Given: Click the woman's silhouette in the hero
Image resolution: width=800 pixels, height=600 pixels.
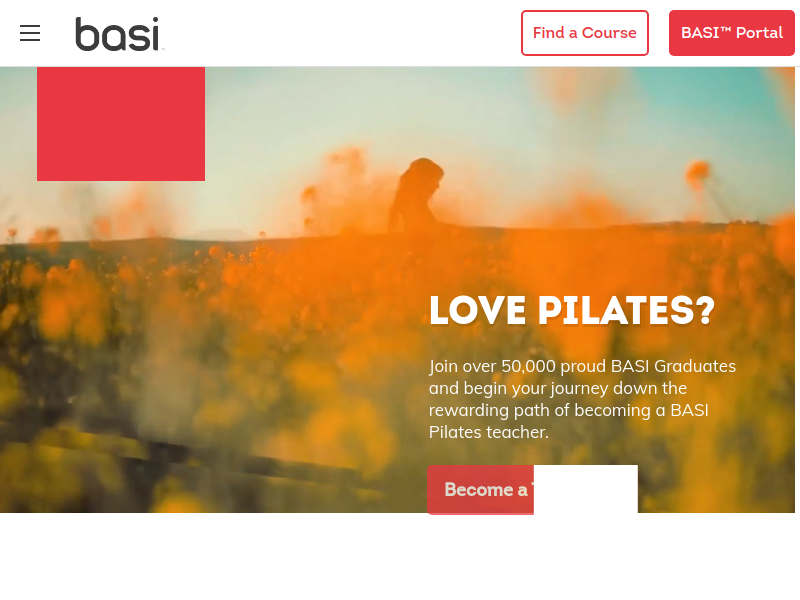Looking at the screenshot, I should 414,195.
